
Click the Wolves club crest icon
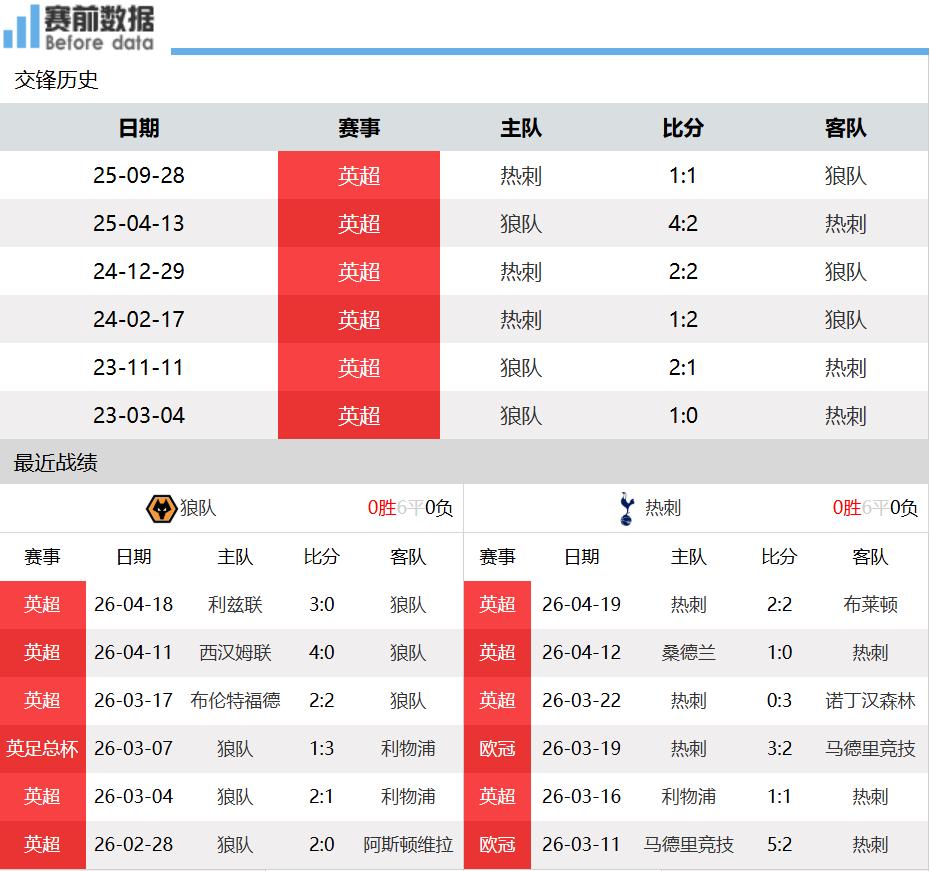pyautogui.click(x=161, y=508)
